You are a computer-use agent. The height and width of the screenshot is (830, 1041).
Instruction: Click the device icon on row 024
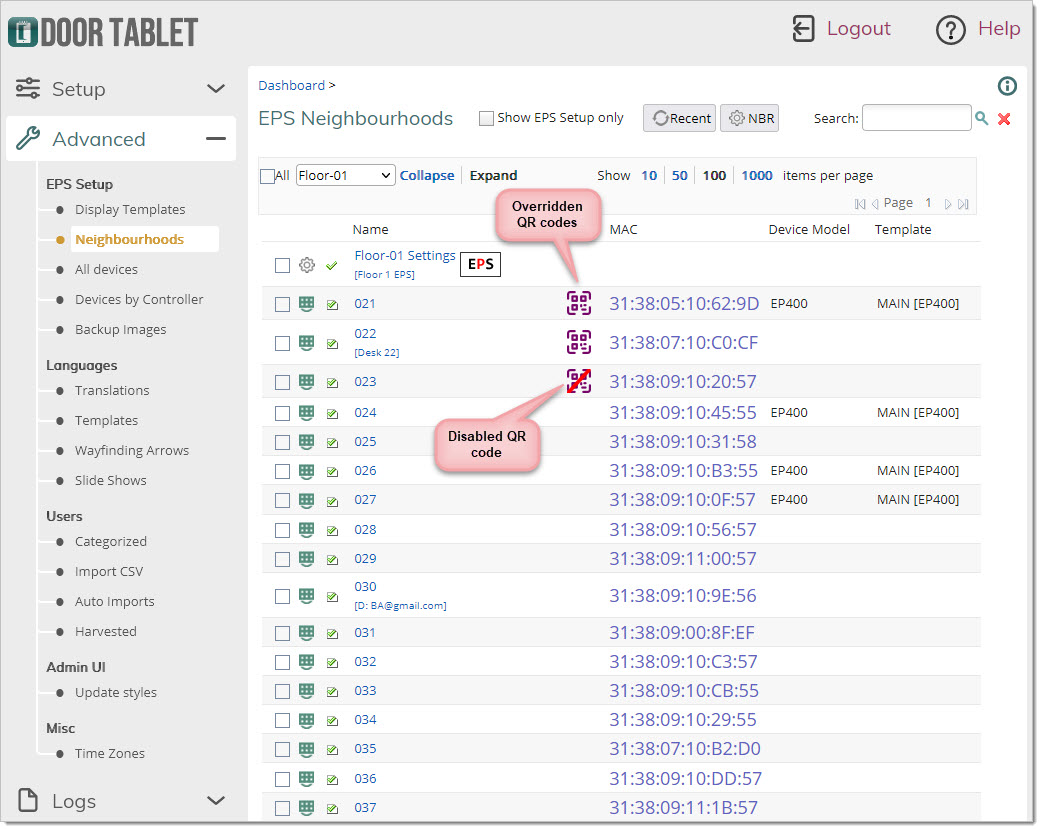(307, 412)
